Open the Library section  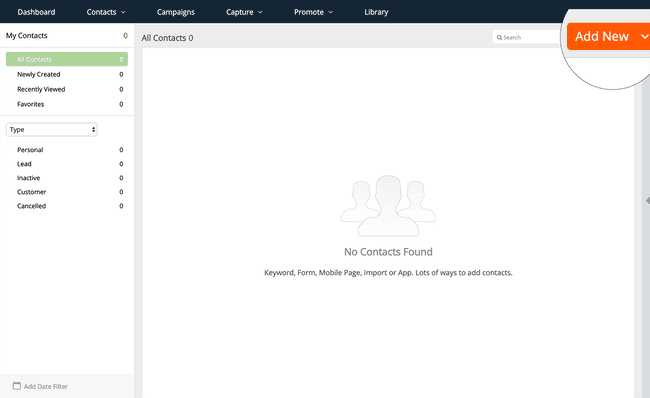pos(376,12)
